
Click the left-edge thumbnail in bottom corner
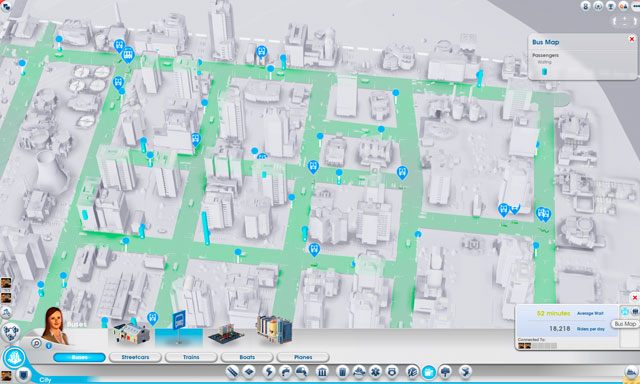click(6, 375)
